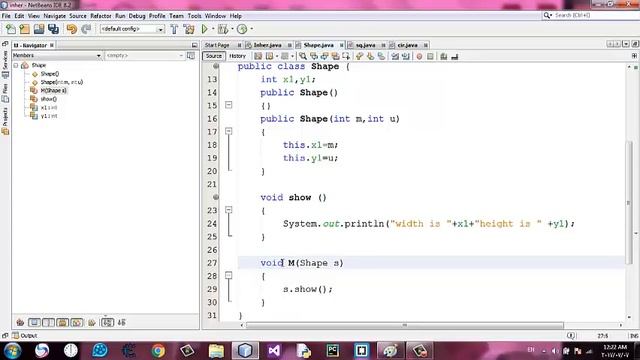Click the Shift Line Left icon
The height and width of the screenshot is (360, 640).
click(x=395, y=56)
